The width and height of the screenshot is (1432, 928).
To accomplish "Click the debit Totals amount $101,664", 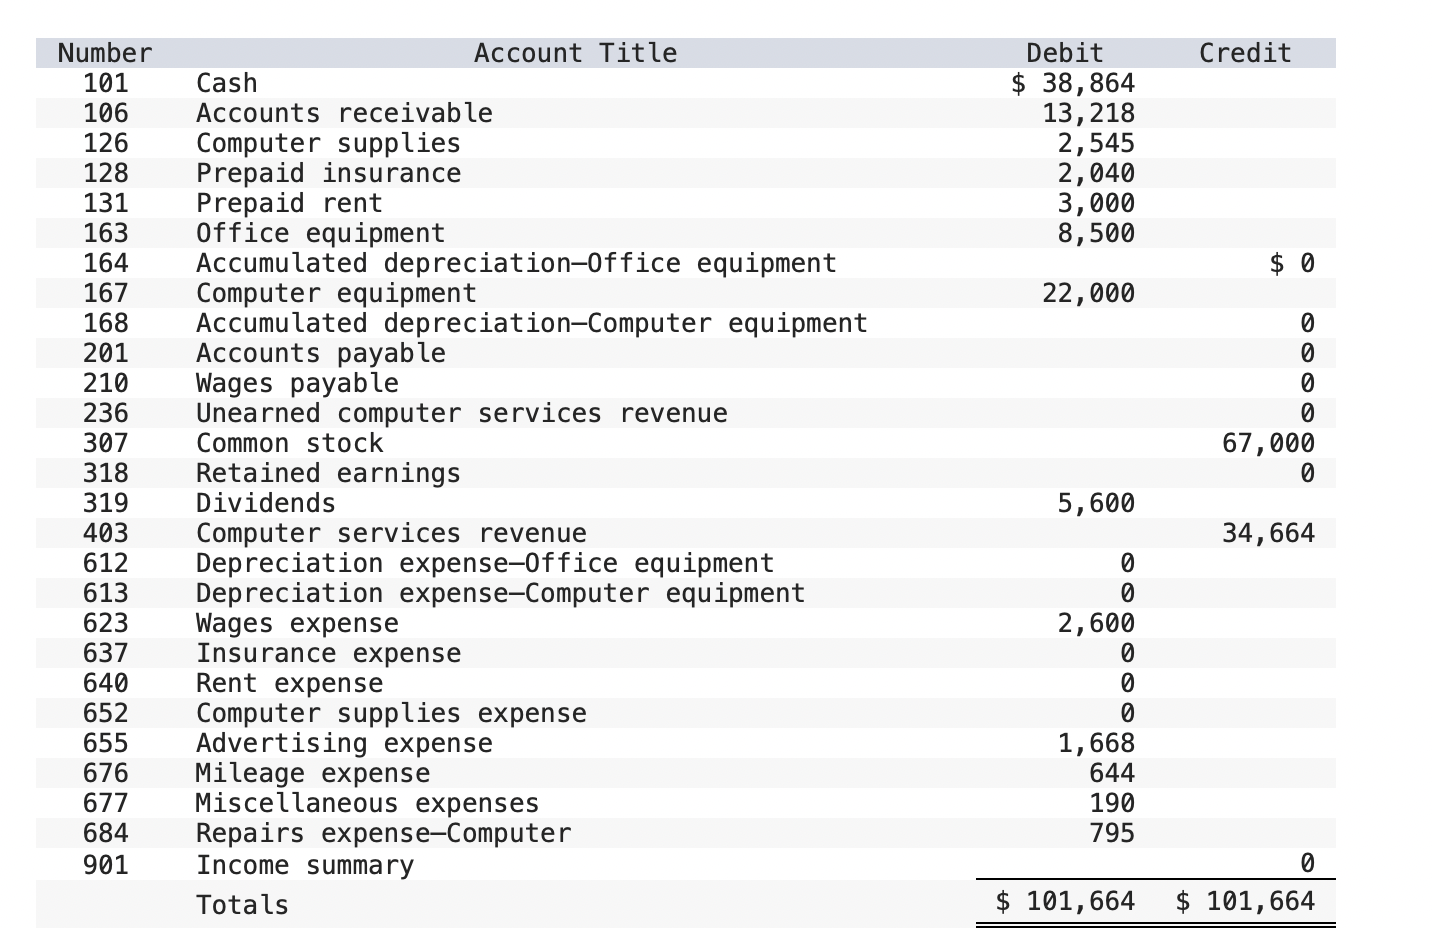I will pyautogui.click(x=1062, y=900).
